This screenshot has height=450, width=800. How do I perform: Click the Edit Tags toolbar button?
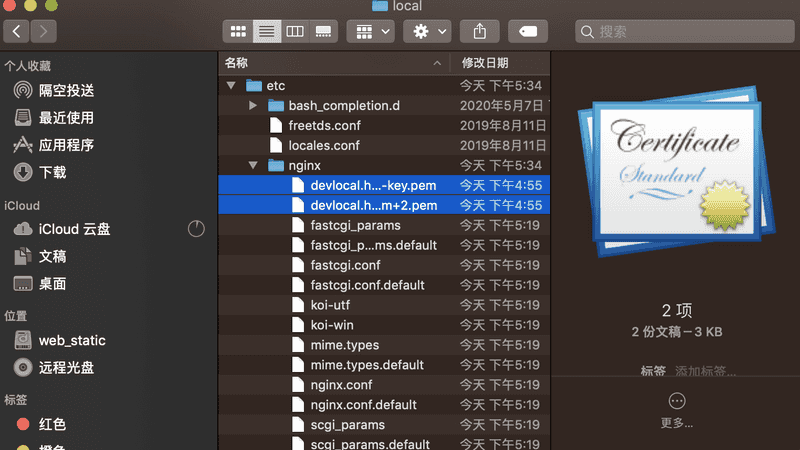pyautogui.click(x=527, y=32)
